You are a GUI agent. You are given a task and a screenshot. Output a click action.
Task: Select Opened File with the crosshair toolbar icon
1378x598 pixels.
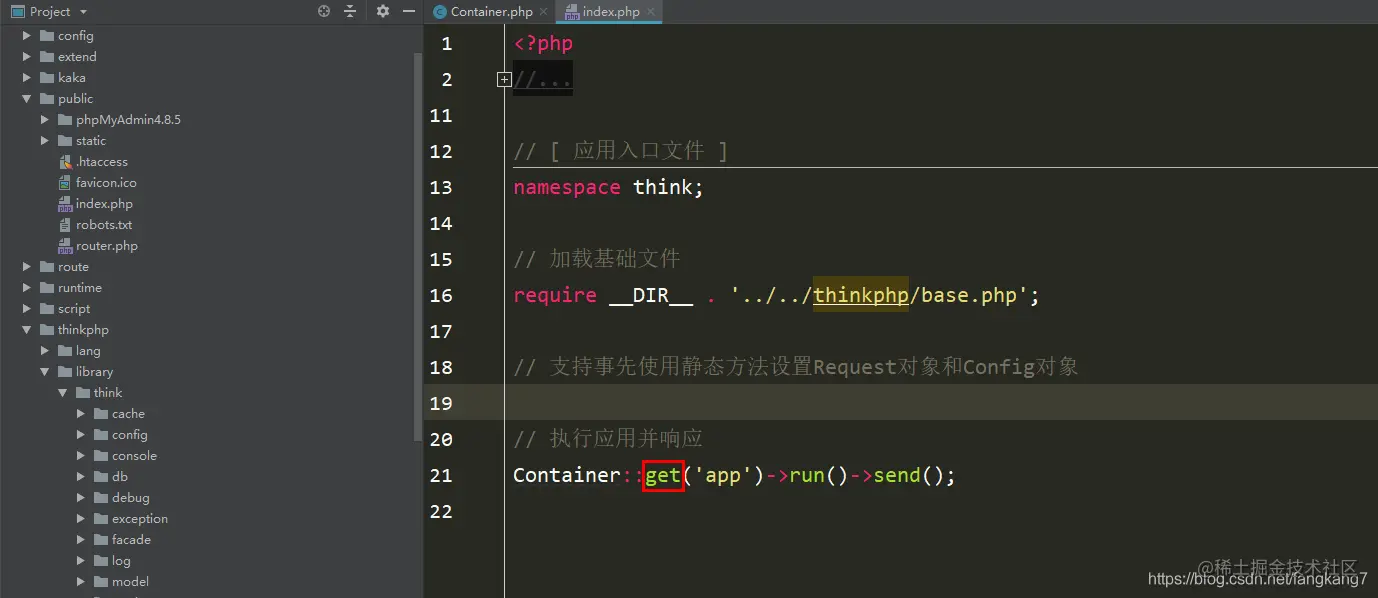[x=322, y=11]
